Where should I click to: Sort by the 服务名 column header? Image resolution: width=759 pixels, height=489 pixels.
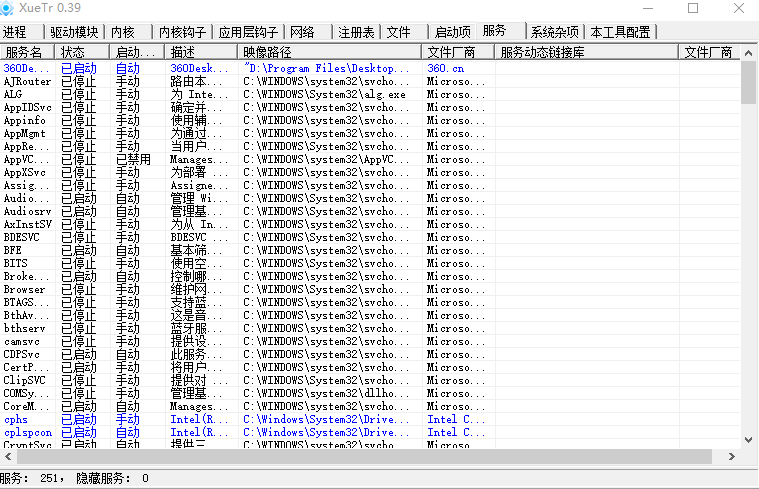(25, 51)
